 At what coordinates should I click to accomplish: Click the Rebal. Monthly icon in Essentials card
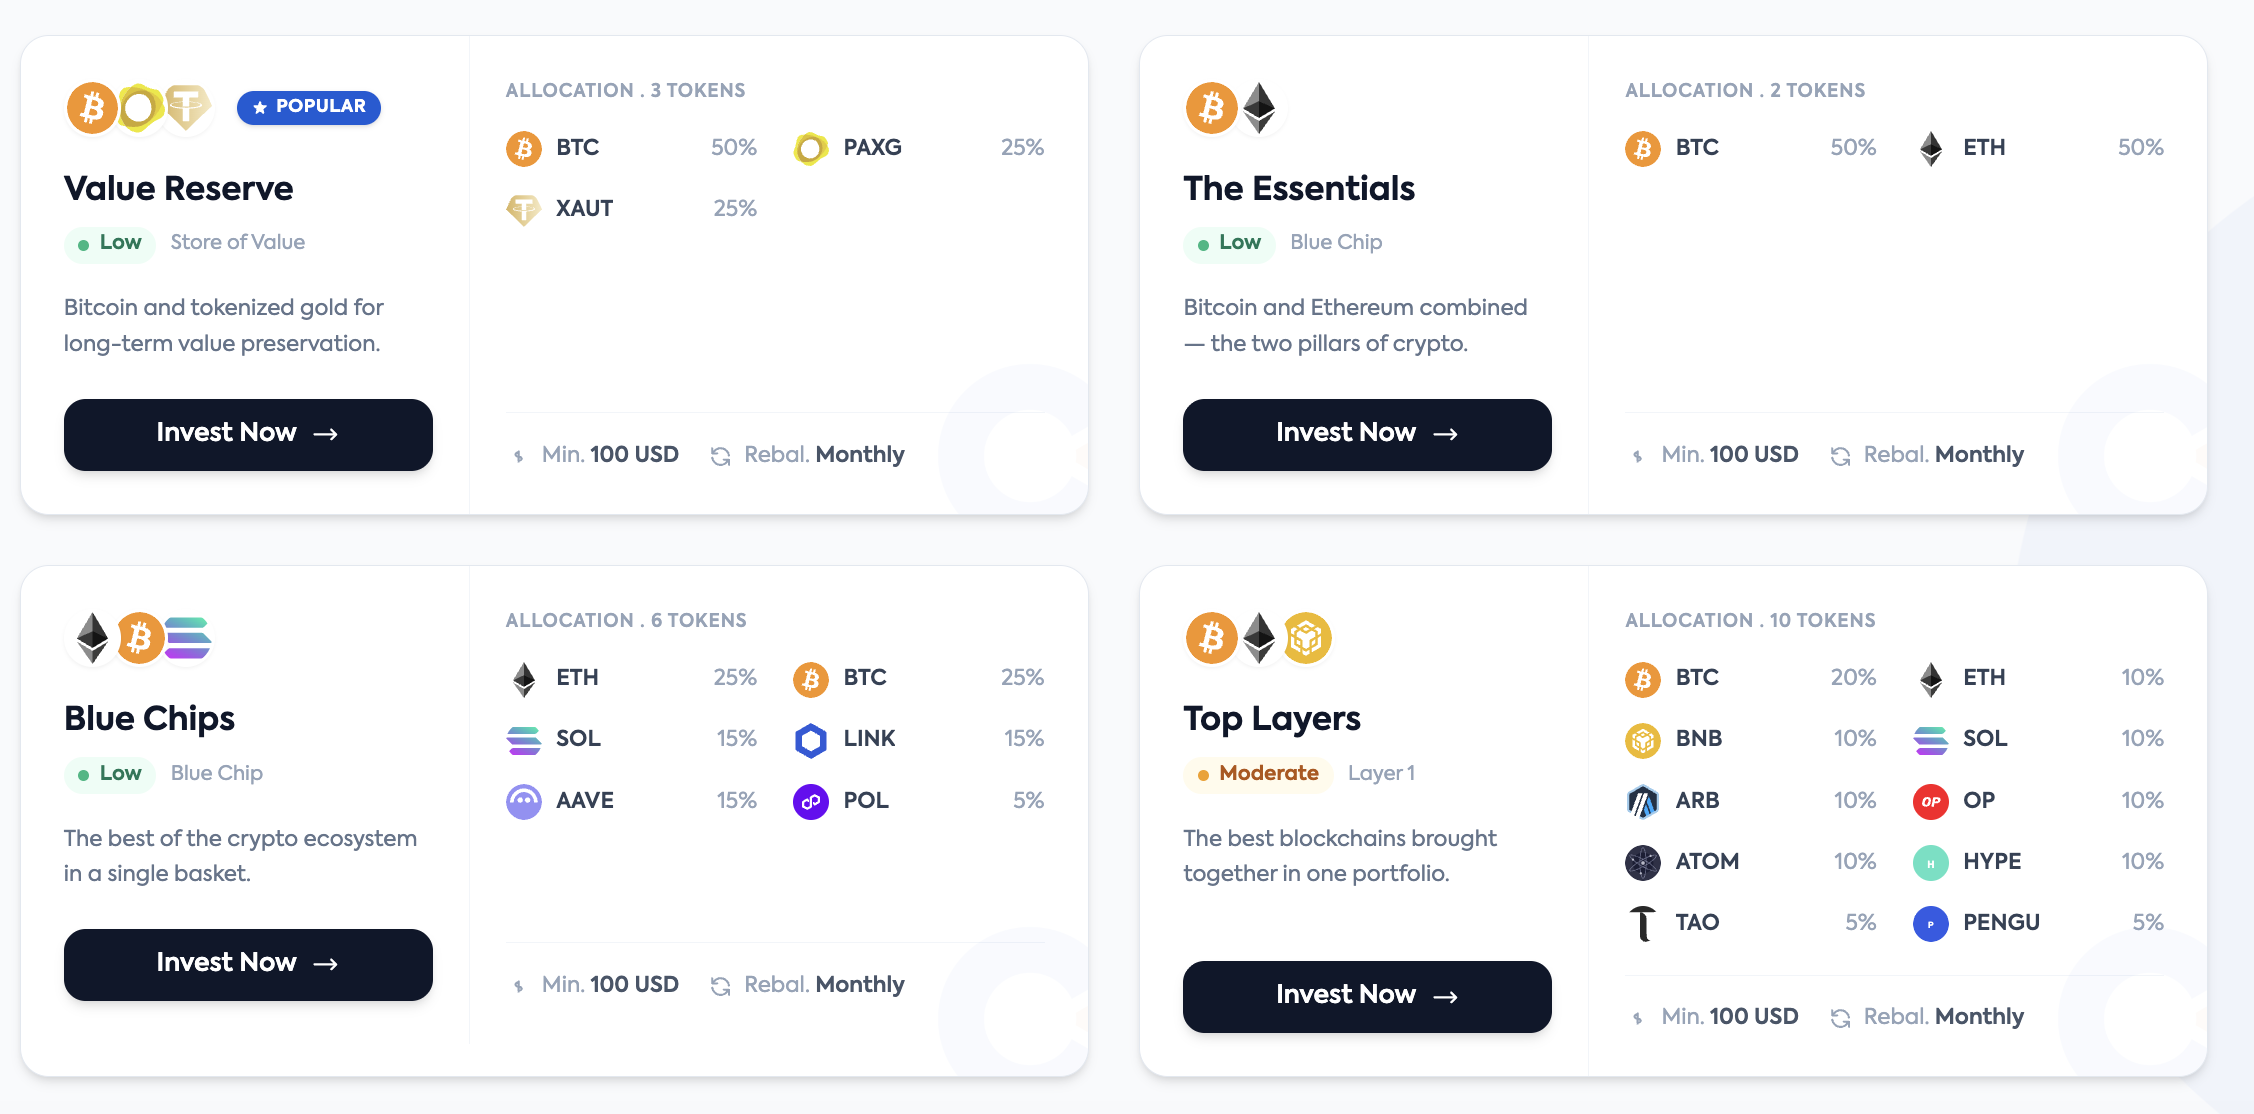click(1840, 456)
